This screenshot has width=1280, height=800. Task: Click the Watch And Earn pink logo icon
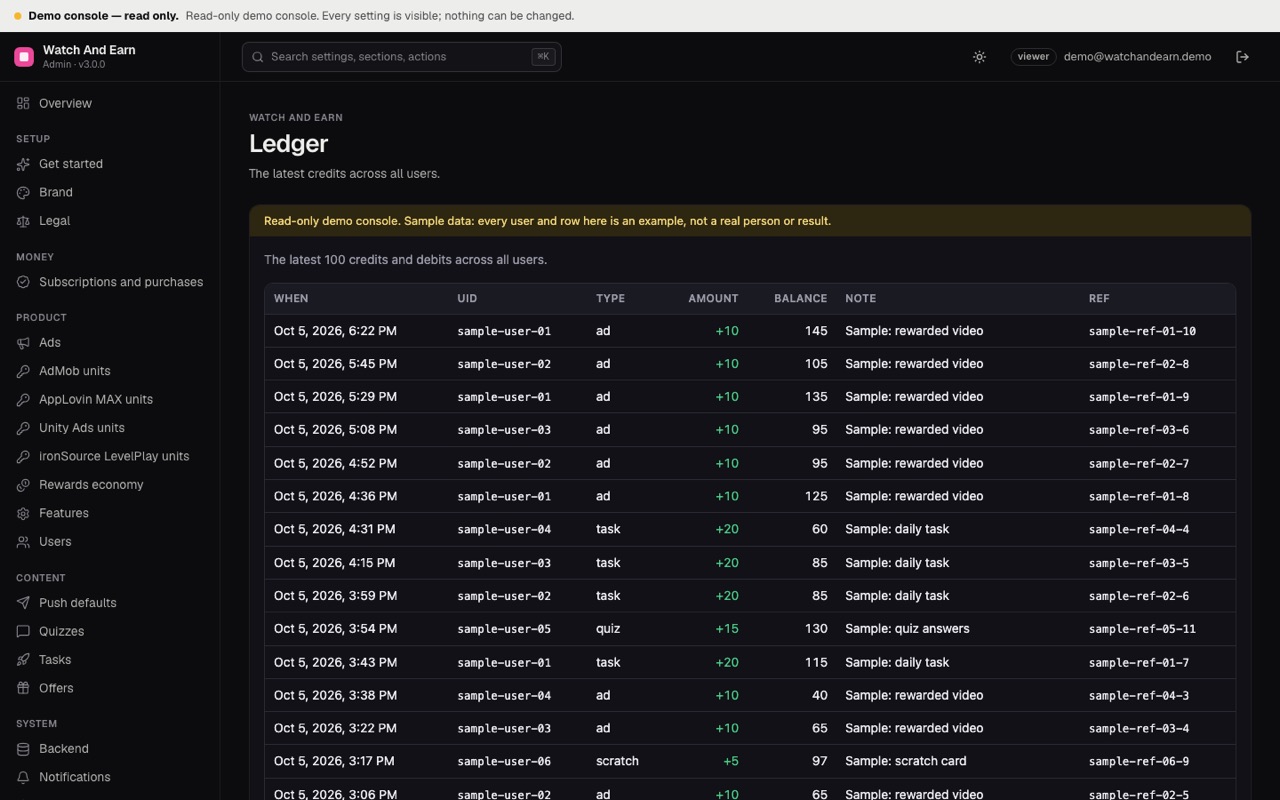pos(24,57)
